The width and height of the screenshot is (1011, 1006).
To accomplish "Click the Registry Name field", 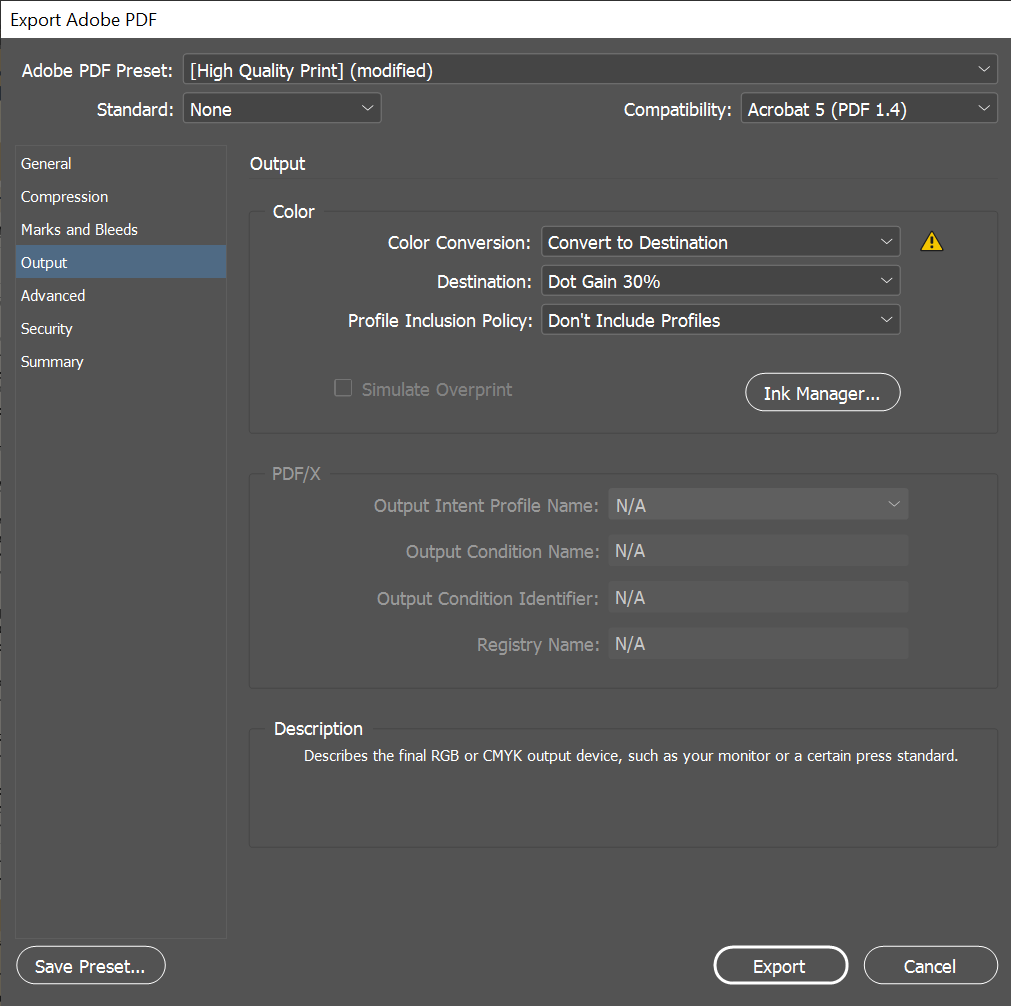I will (x=758, y=644).
